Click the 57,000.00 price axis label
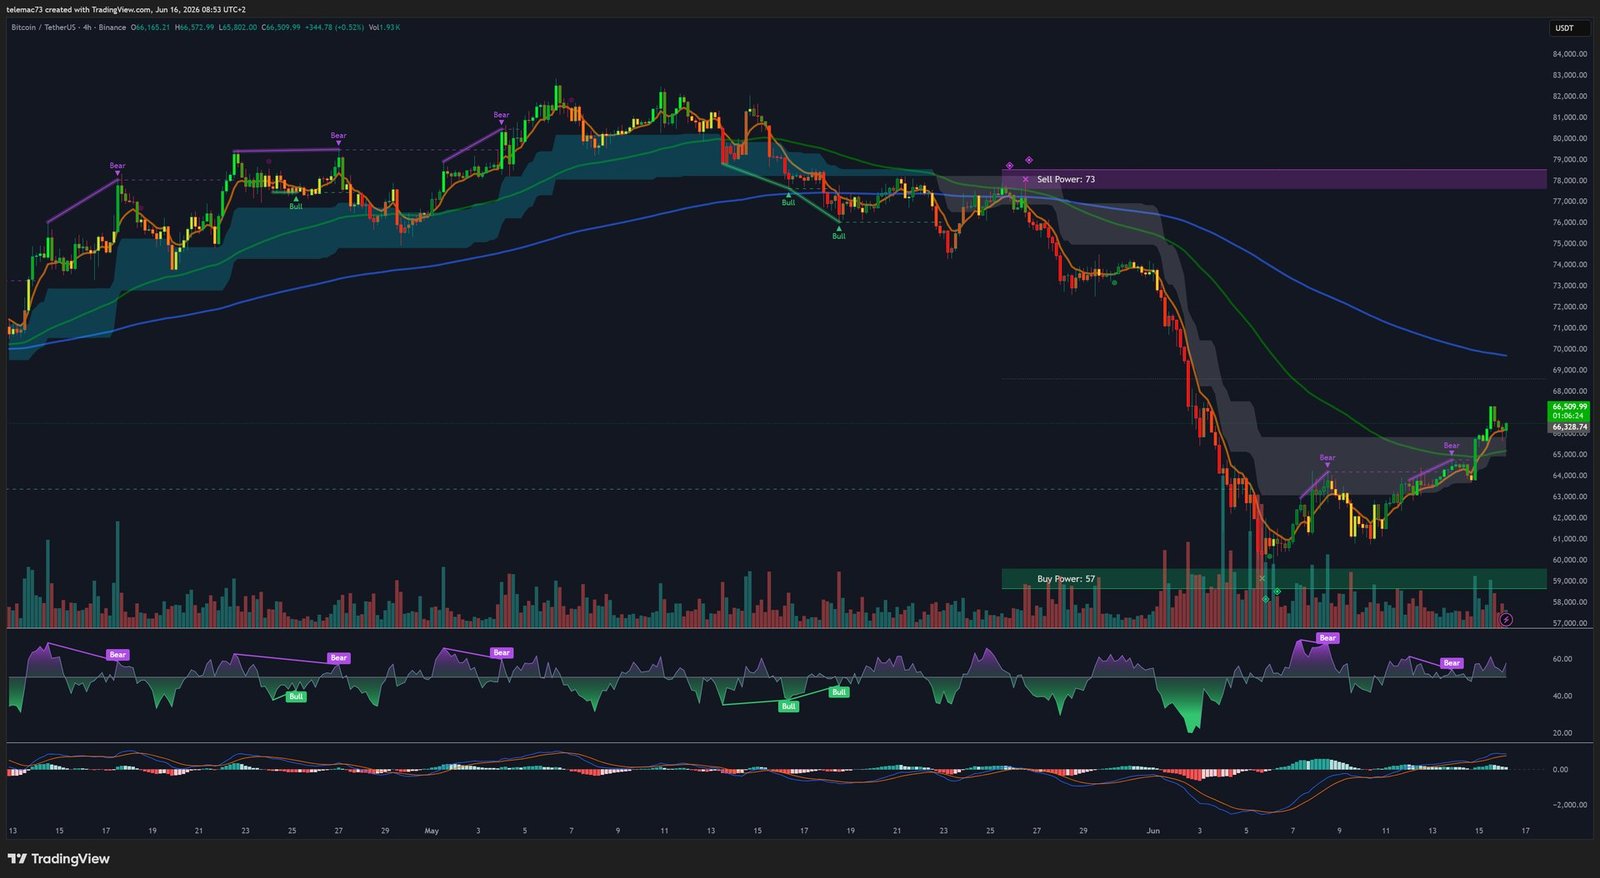Viewport: 1600px width, 878px height. [x=1570, y=623]
